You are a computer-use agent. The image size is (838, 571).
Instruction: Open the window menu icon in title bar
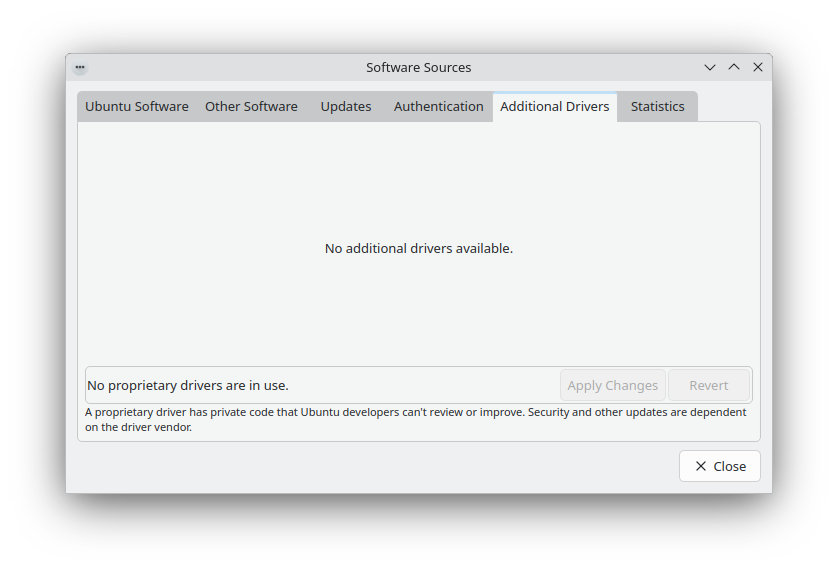(80, 67)
